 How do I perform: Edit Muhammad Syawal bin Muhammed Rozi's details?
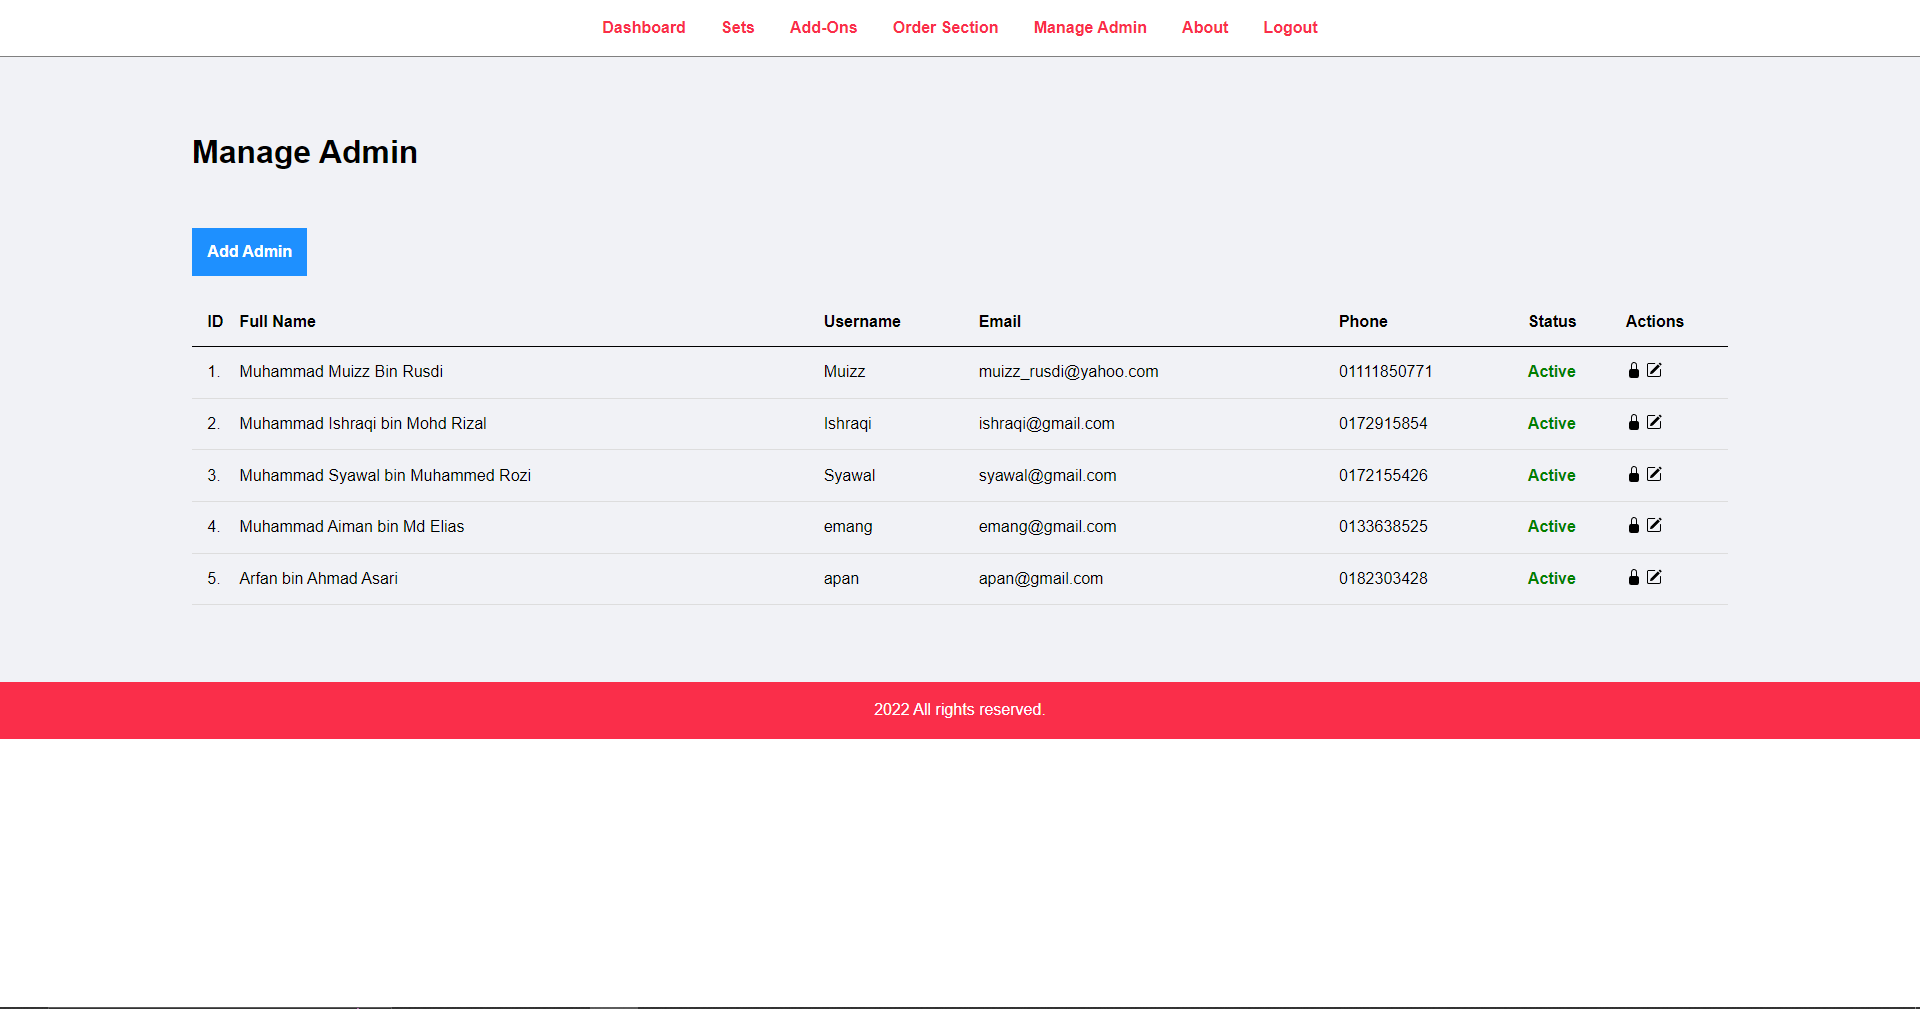(1655, 474)
